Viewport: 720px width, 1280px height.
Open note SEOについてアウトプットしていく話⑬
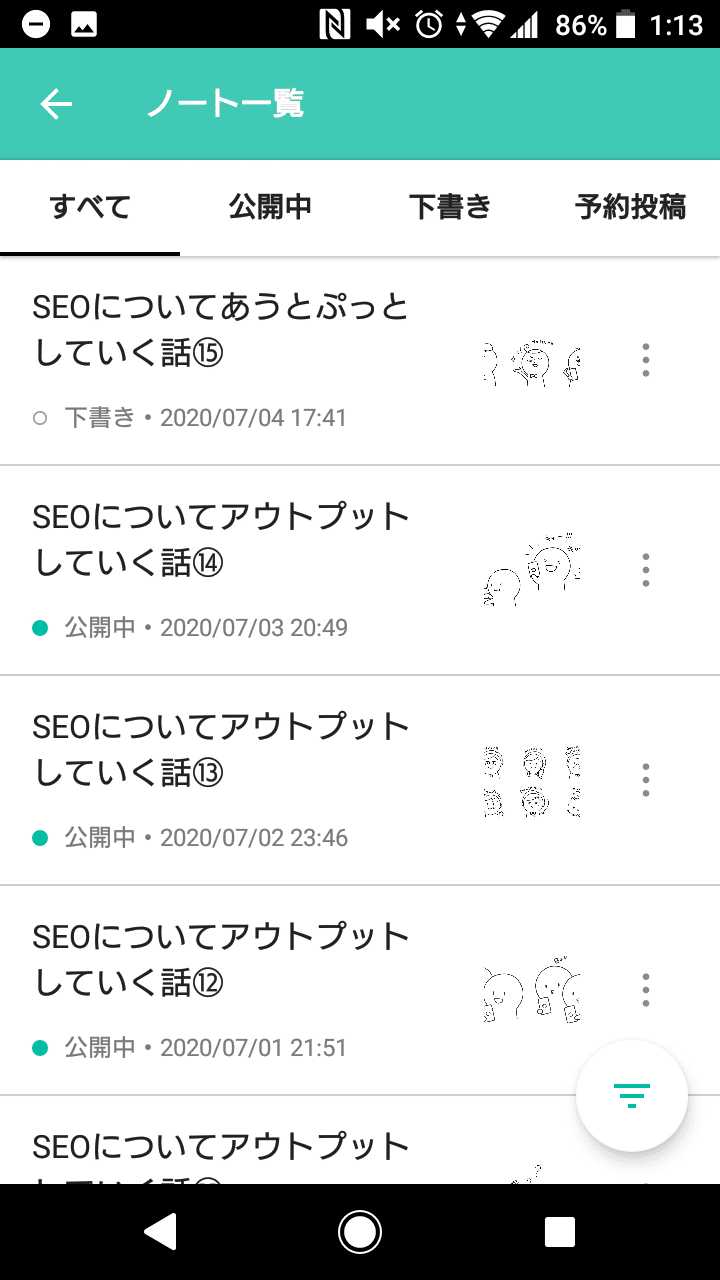click(x=360, y=781)
